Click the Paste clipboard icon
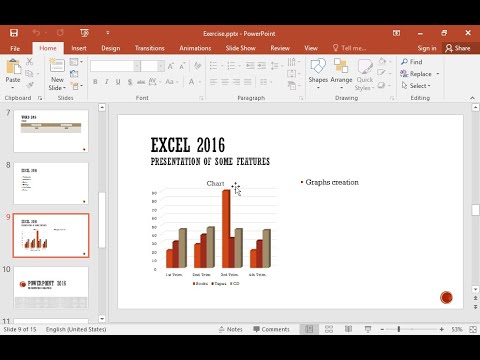The image size is (480, 360). [13, 67]
